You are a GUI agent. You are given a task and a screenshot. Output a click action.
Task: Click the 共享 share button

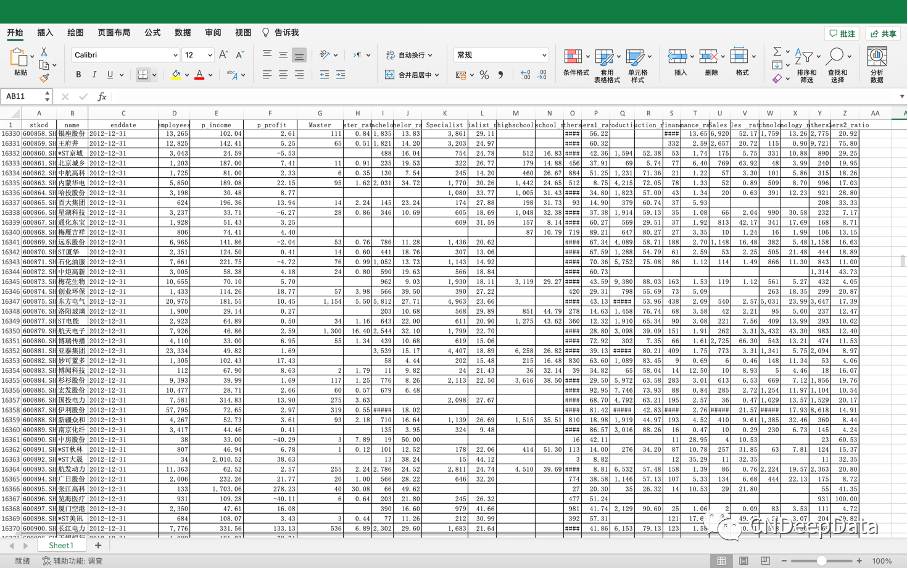click(883, 34)
